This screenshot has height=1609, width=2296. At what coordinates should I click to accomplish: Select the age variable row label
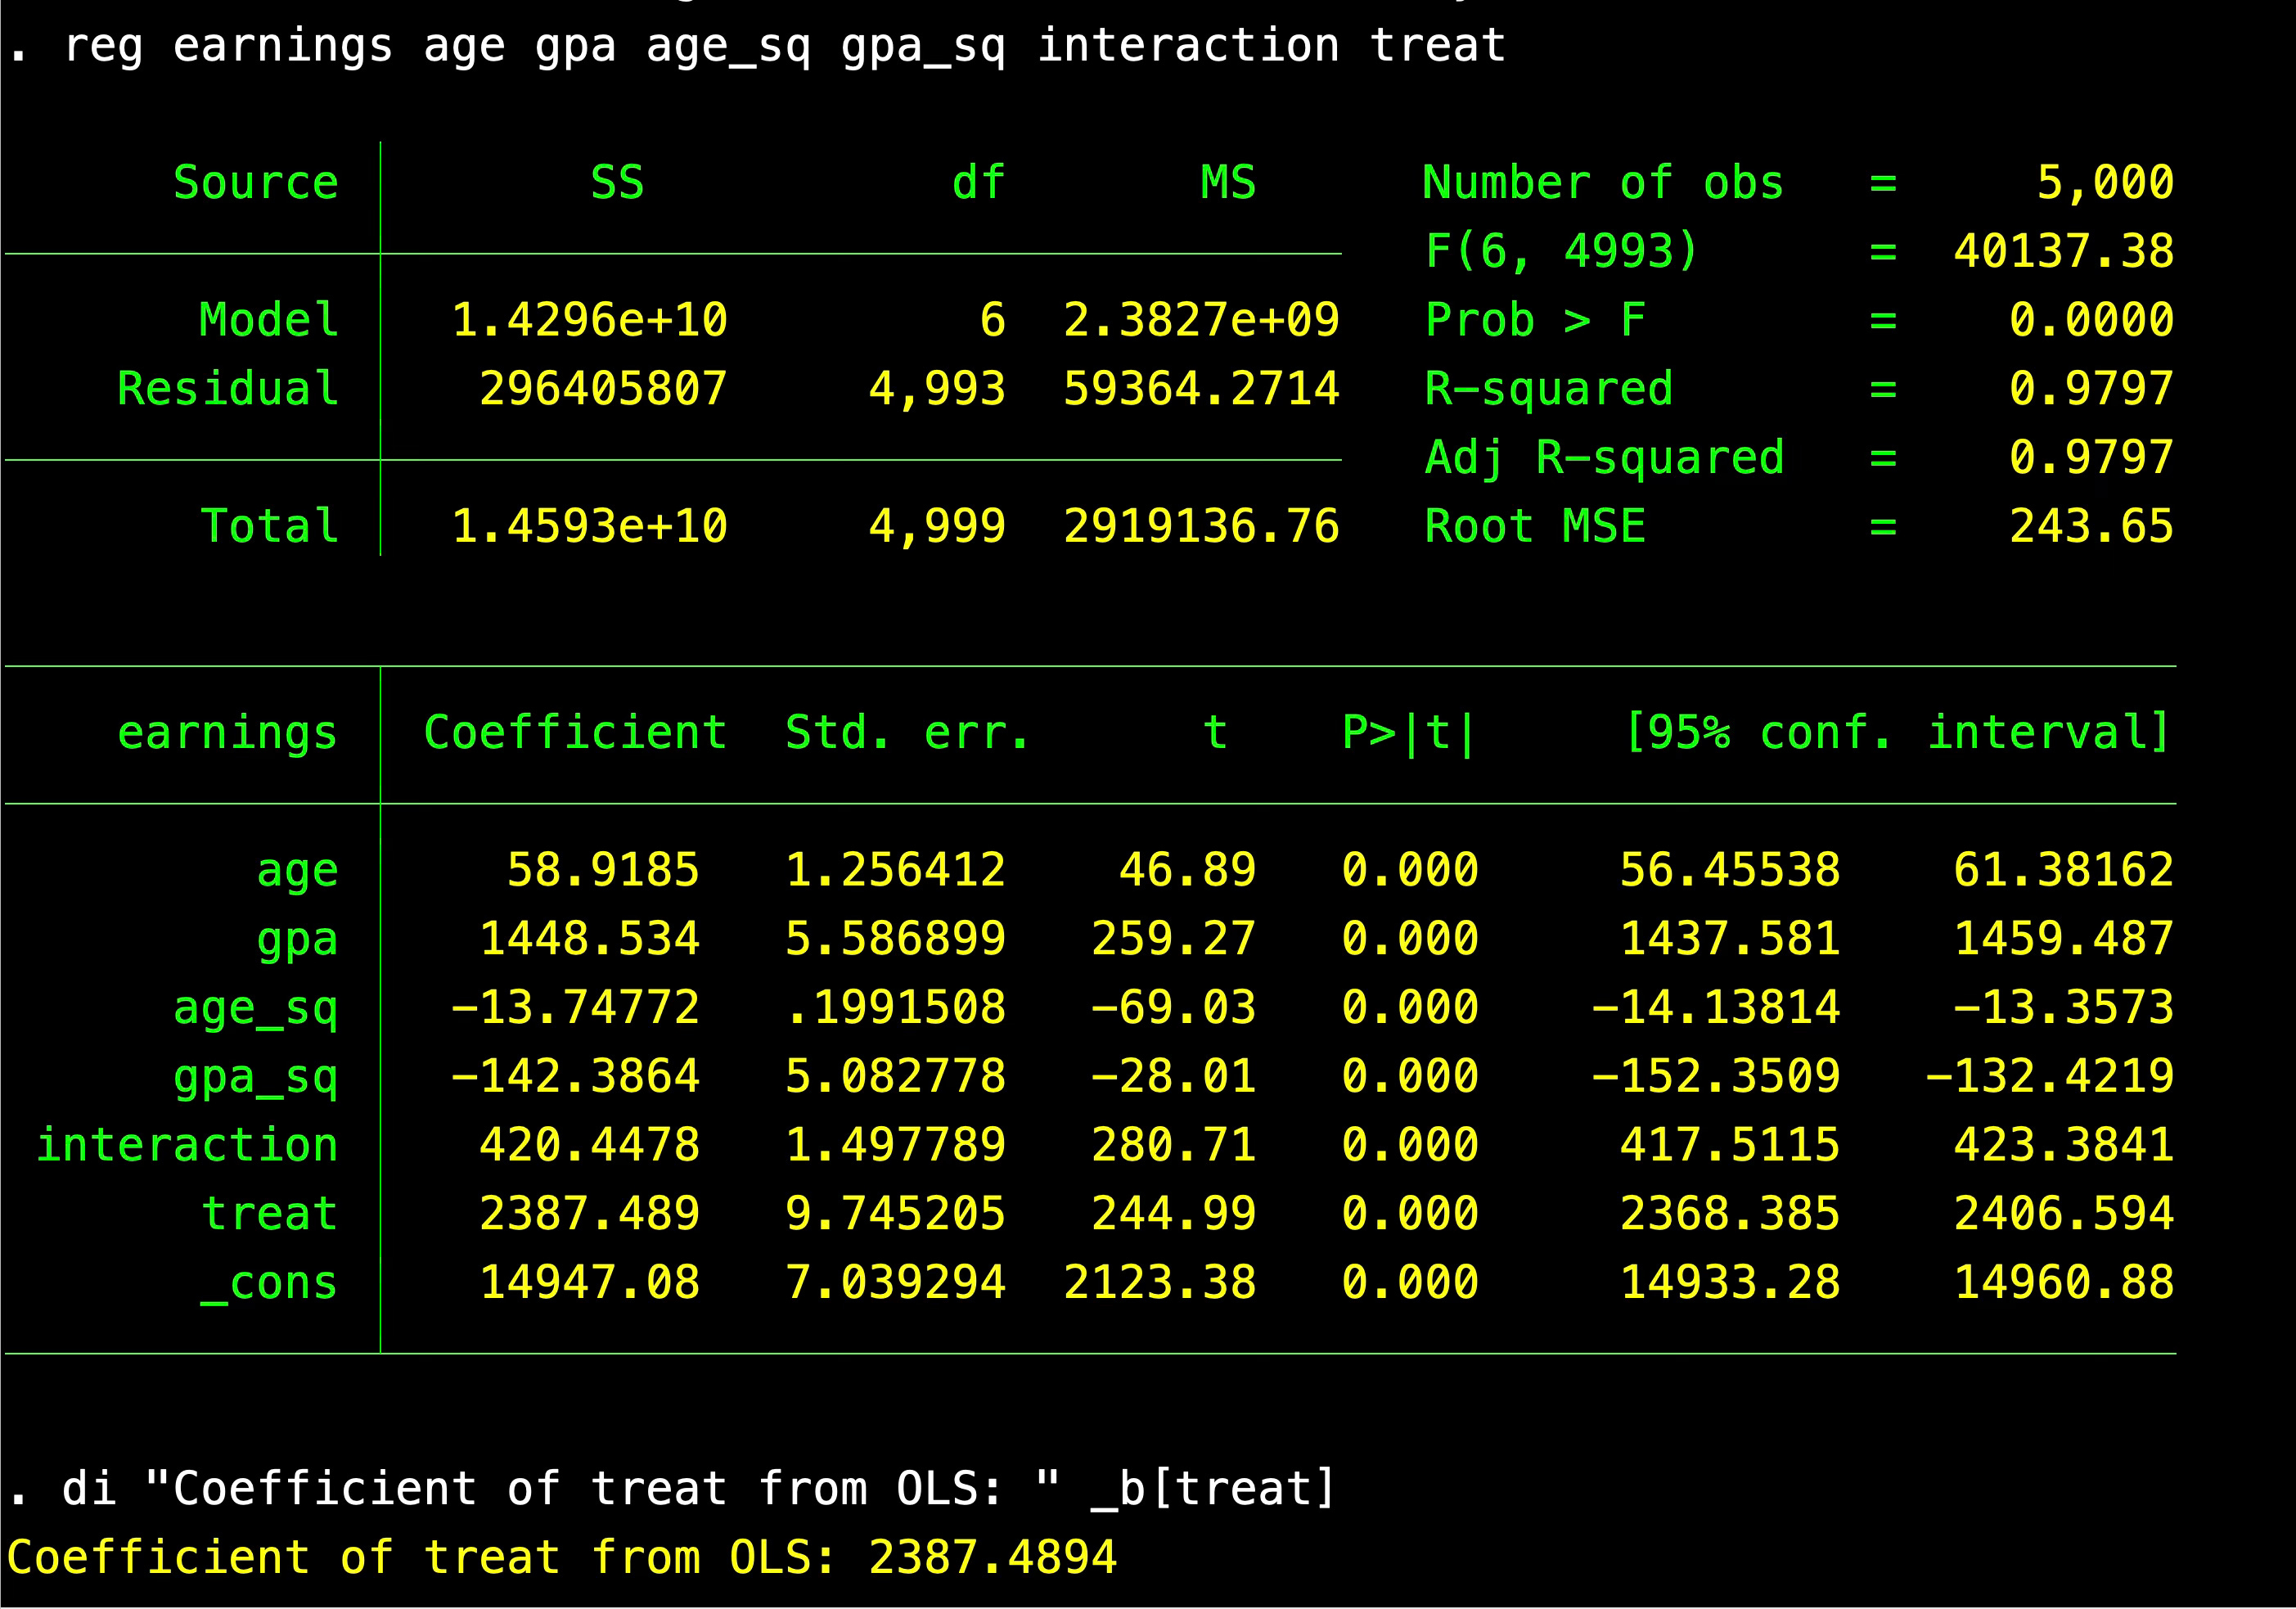(297, 871)
